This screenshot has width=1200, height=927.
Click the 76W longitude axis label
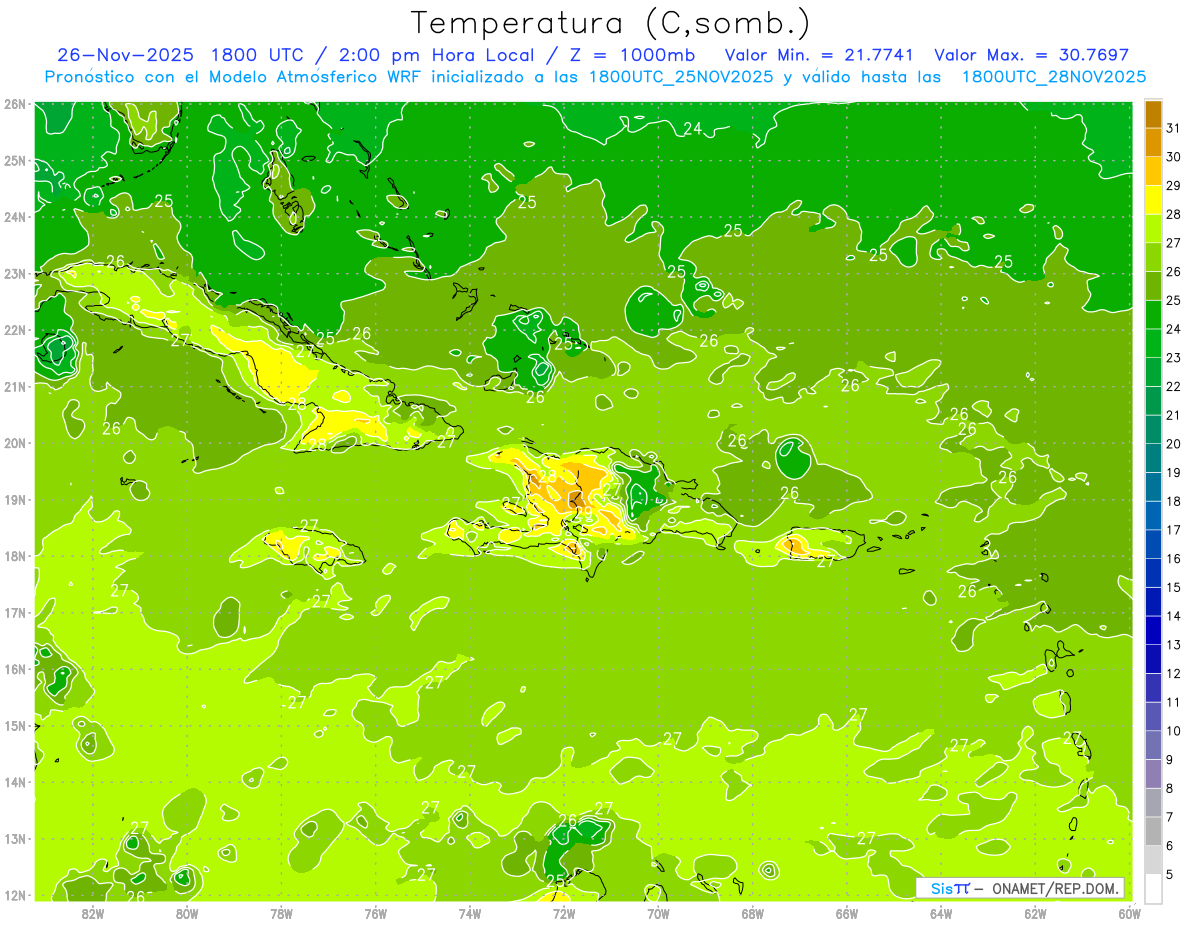[375, 913]
